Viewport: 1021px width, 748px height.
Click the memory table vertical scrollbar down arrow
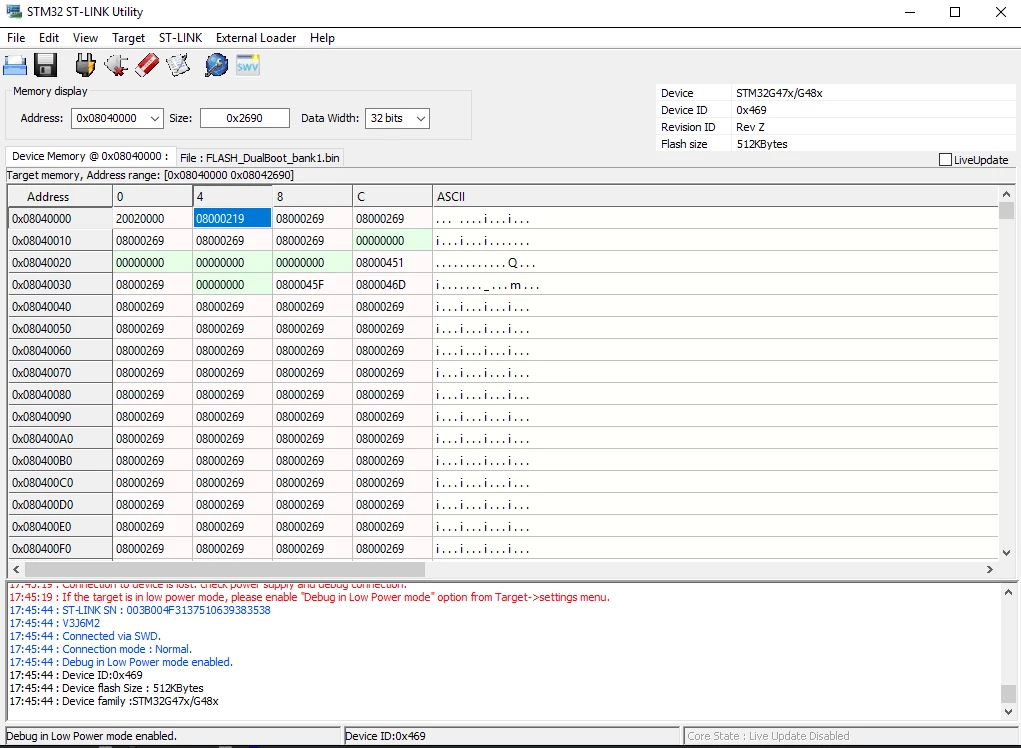(x=1007, y=553)
